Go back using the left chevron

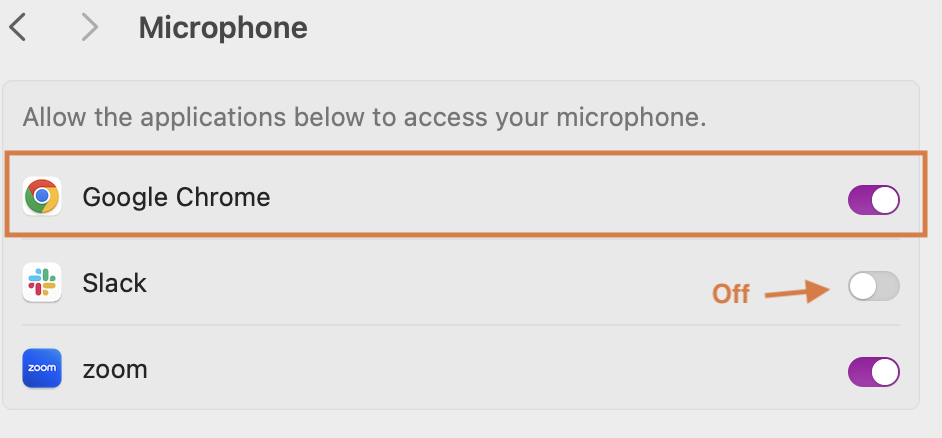[x=17, y=28]
